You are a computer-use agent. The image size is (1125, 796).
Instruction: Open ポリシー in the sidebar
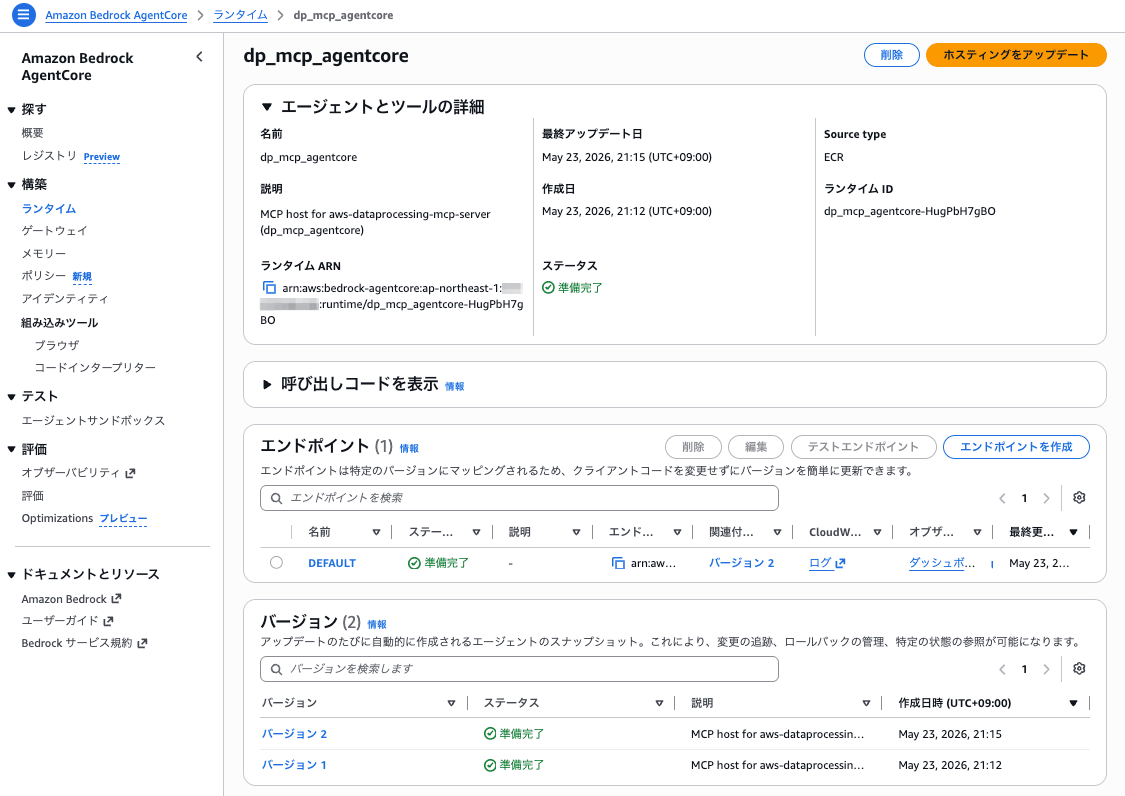coord(44,276)
